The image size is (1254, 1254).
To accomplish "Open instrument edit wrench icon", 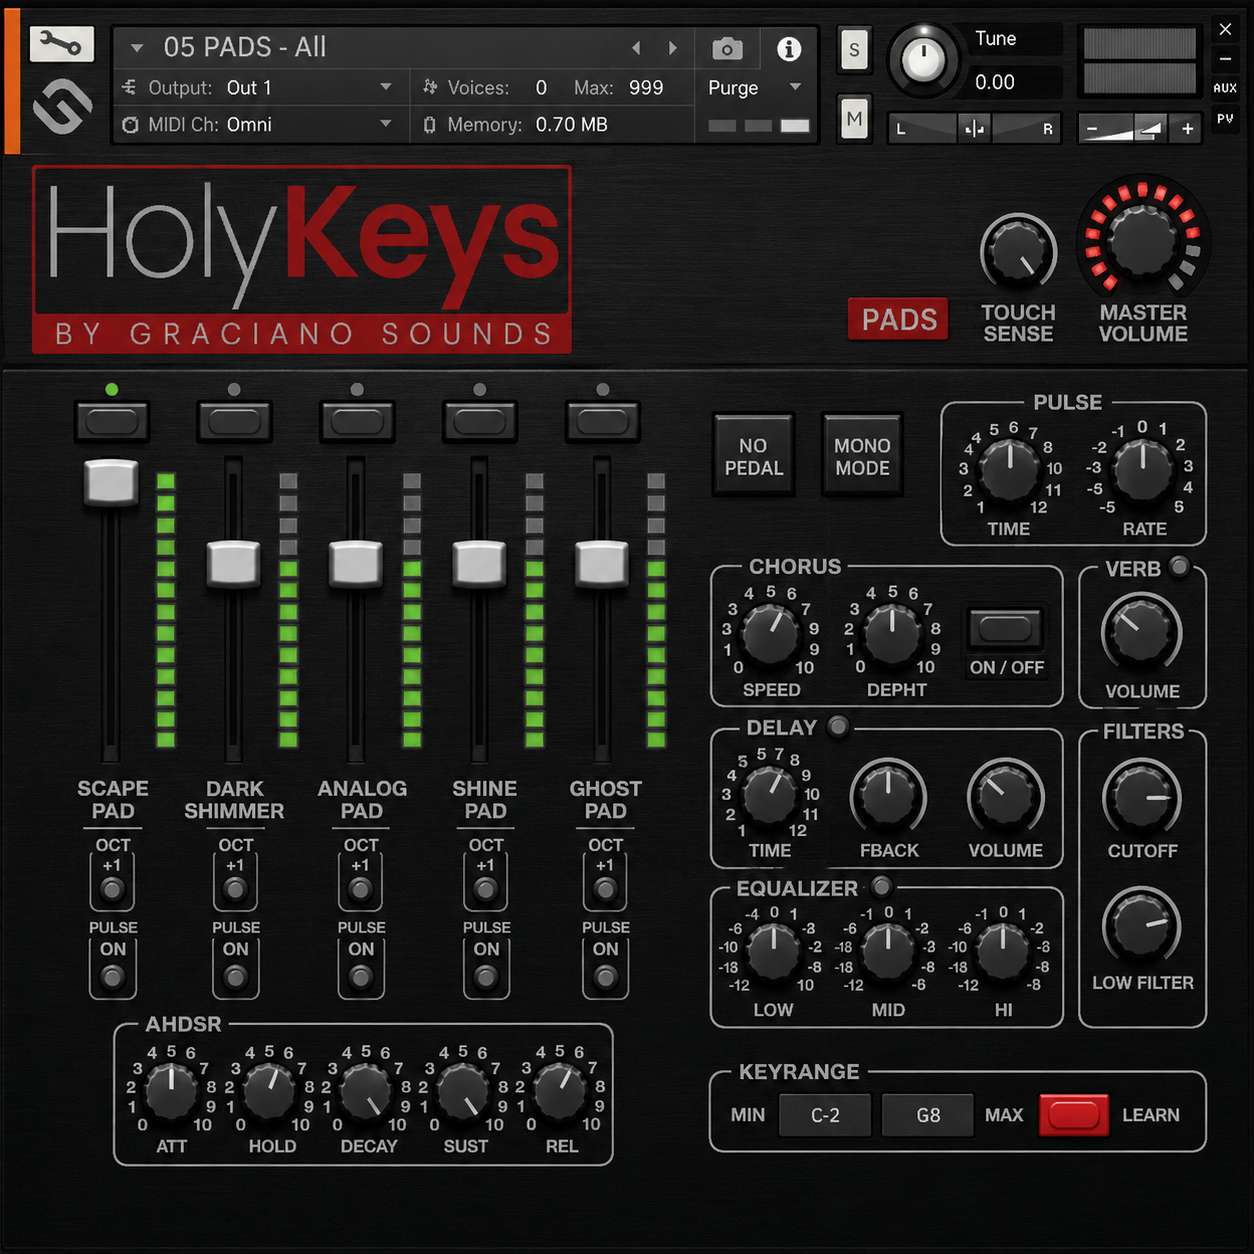I will (62, 44).
